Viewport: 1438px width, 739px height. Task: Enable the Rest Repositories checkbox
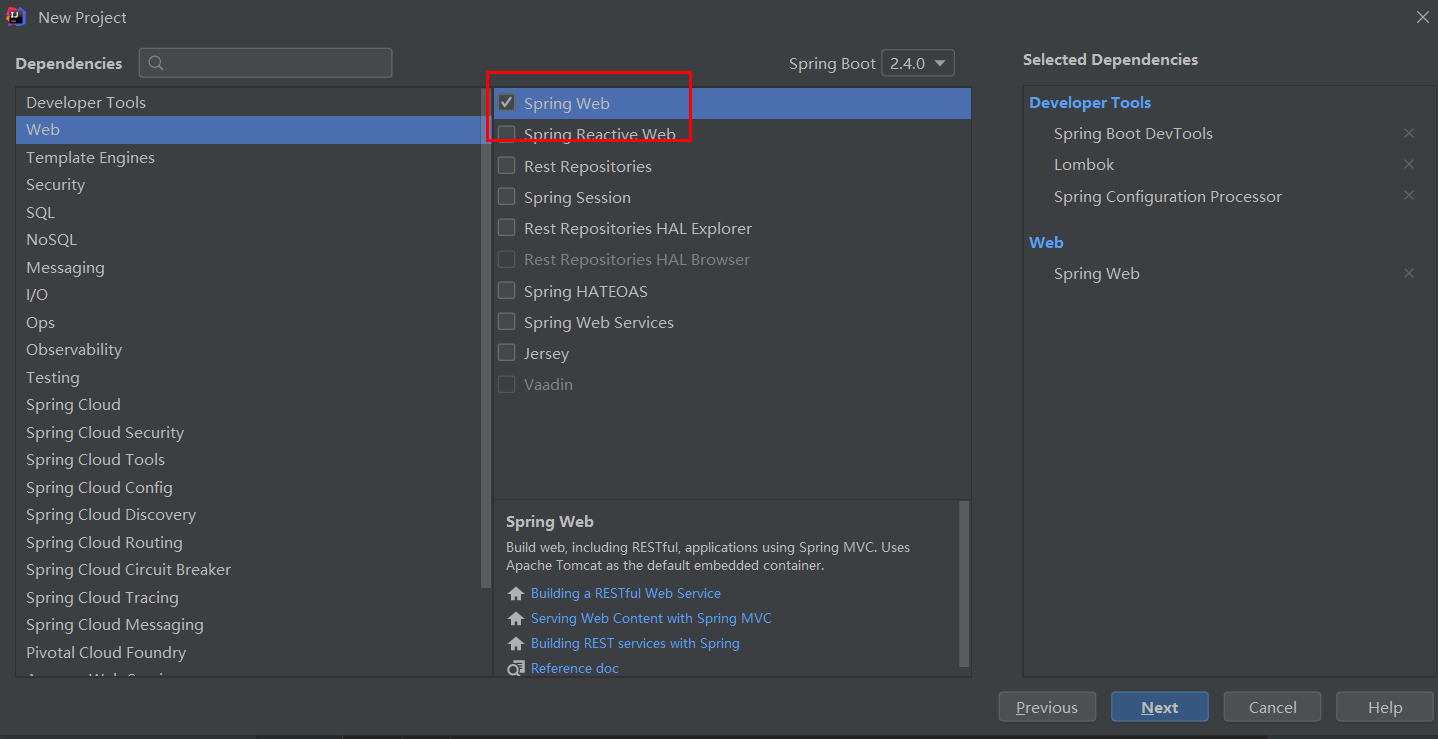point(507,166)
